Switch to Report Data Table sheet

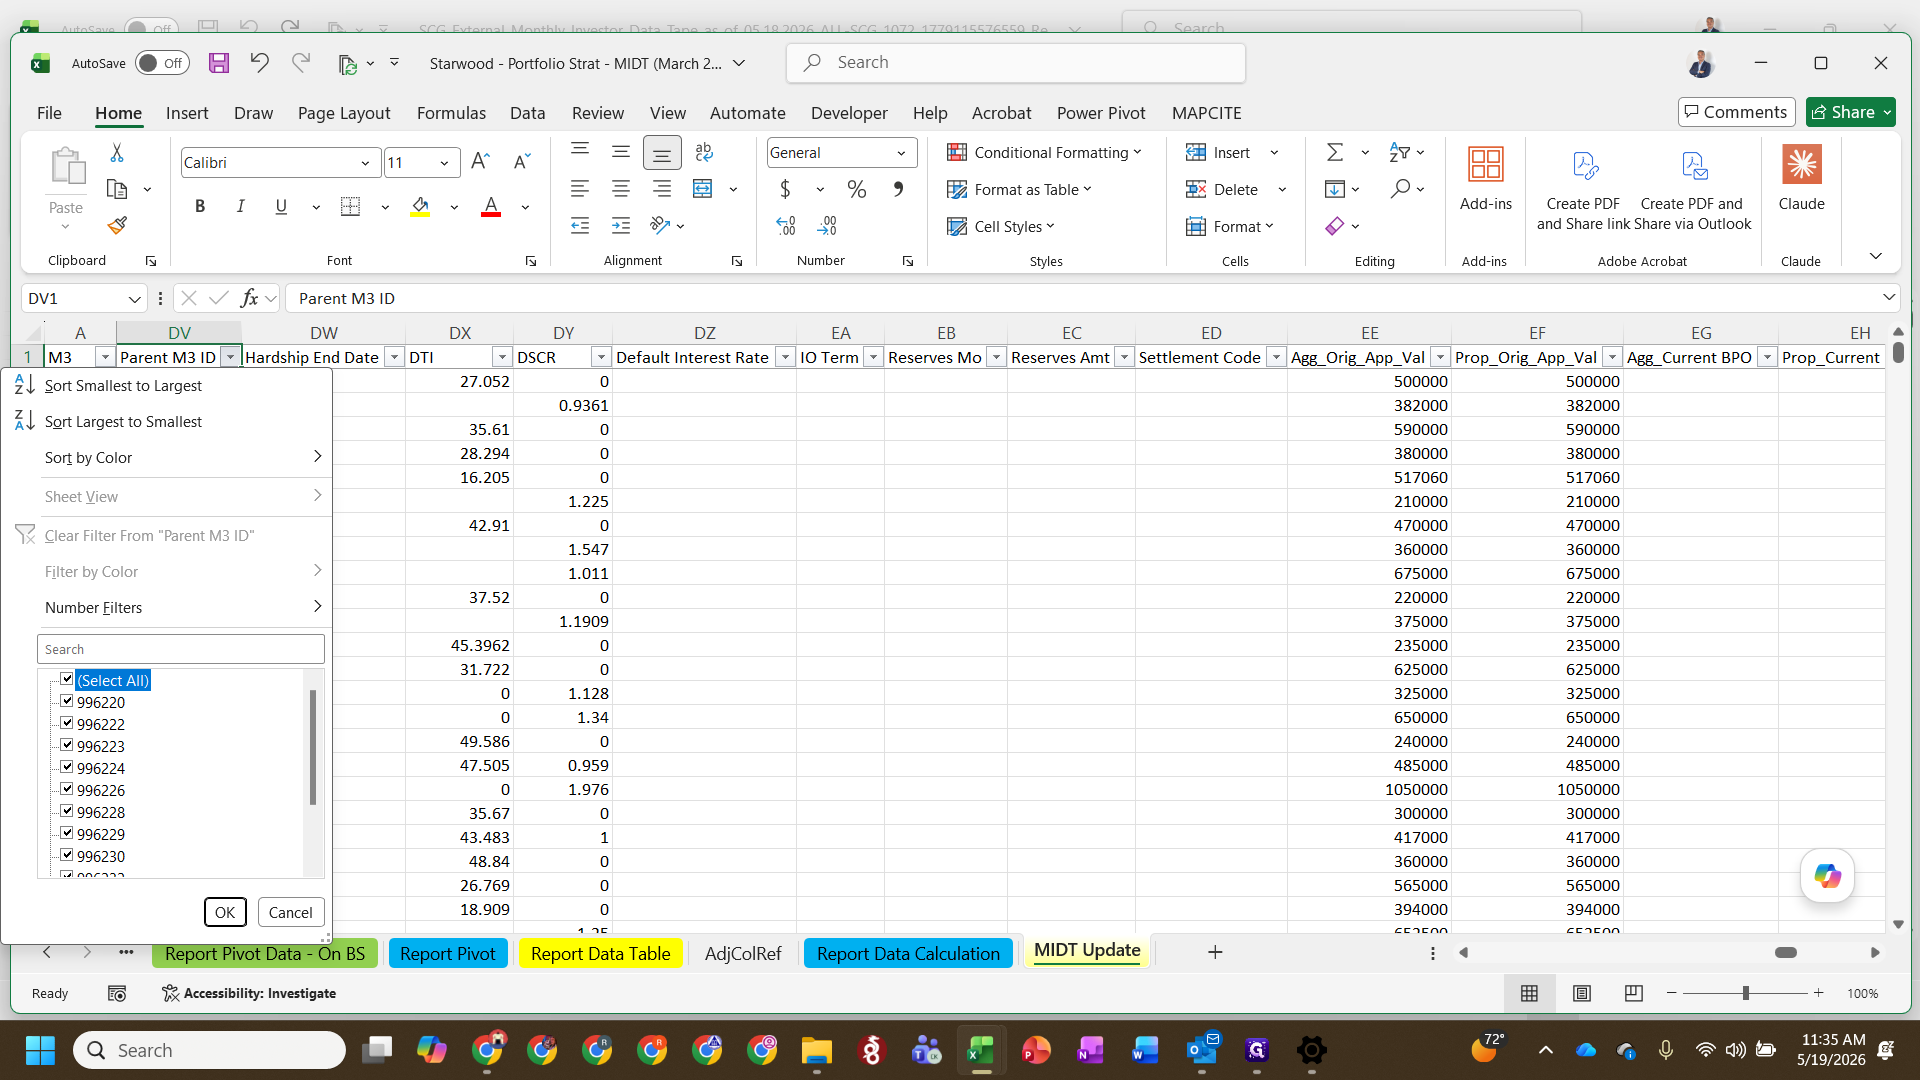[600, 953]
